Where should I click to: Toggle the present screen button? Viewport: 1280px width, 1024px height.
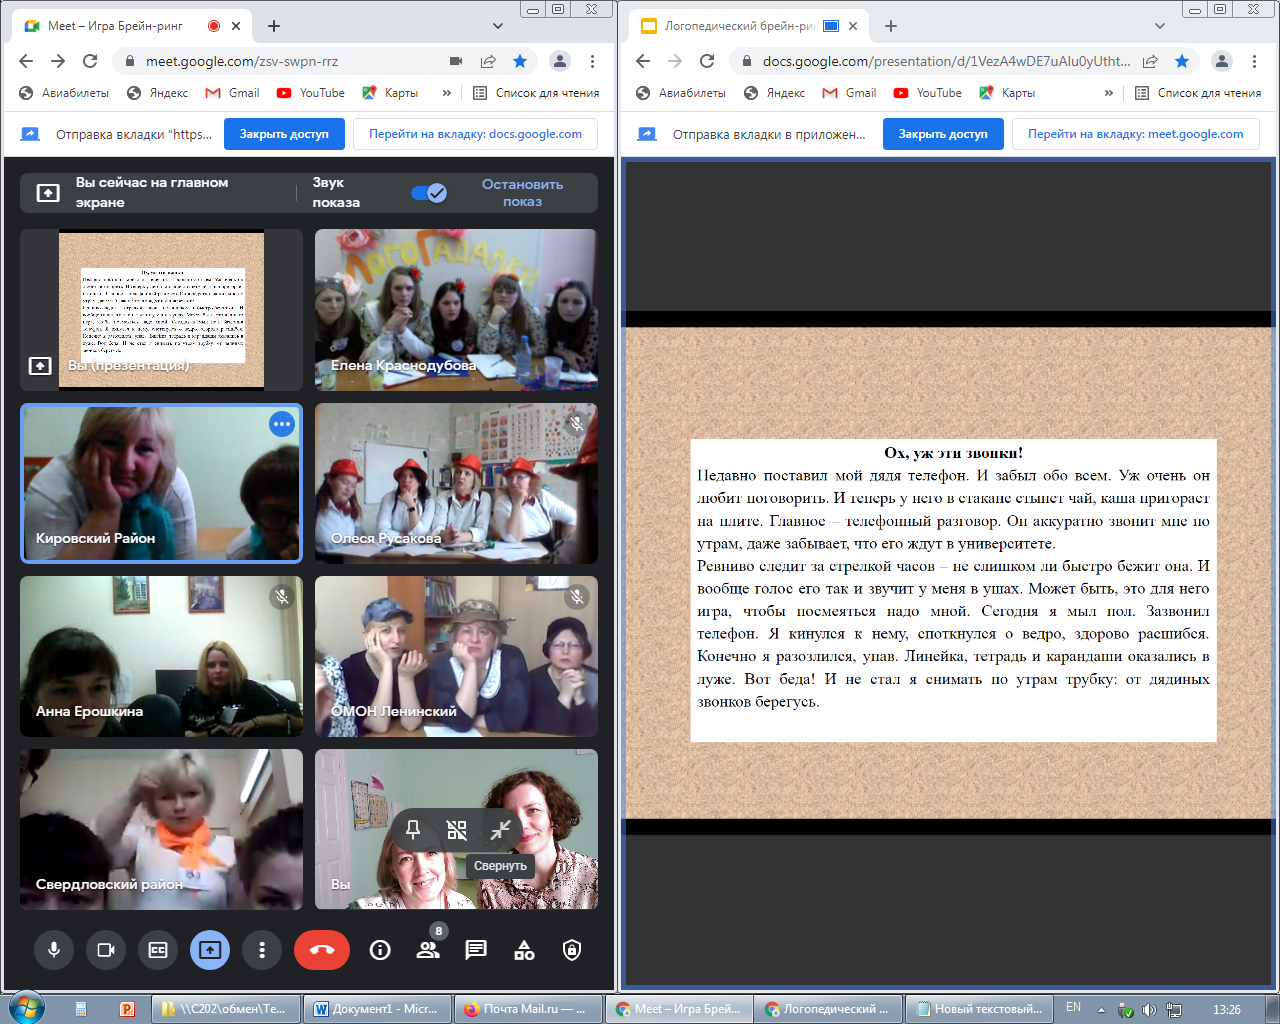click(x=210, y=950)
